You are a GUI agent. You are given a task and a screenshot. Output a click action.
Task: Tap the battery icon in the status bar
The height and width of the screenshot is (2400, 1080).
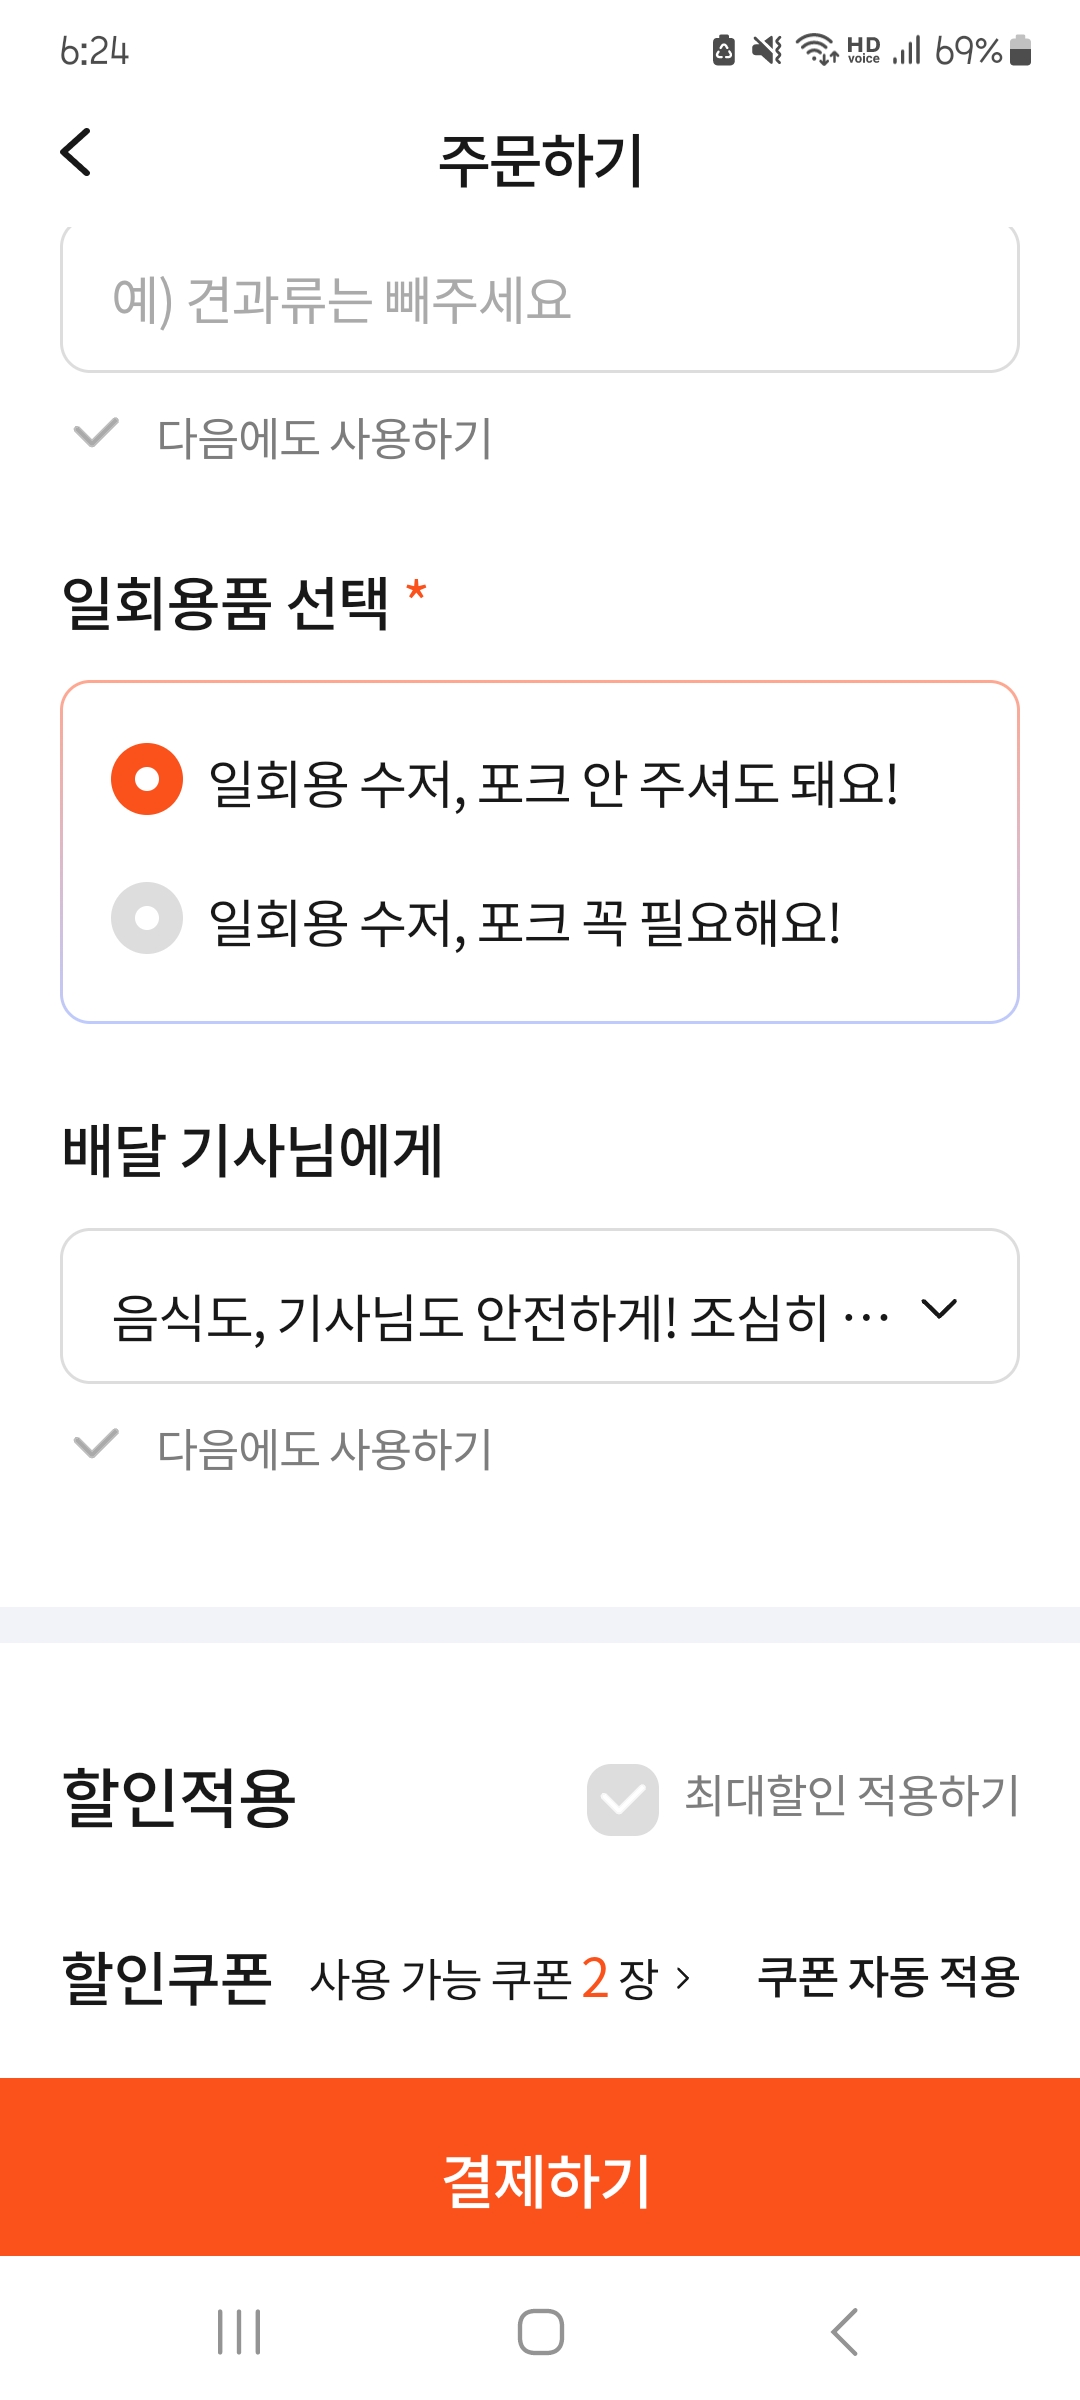pos(1020,50)
